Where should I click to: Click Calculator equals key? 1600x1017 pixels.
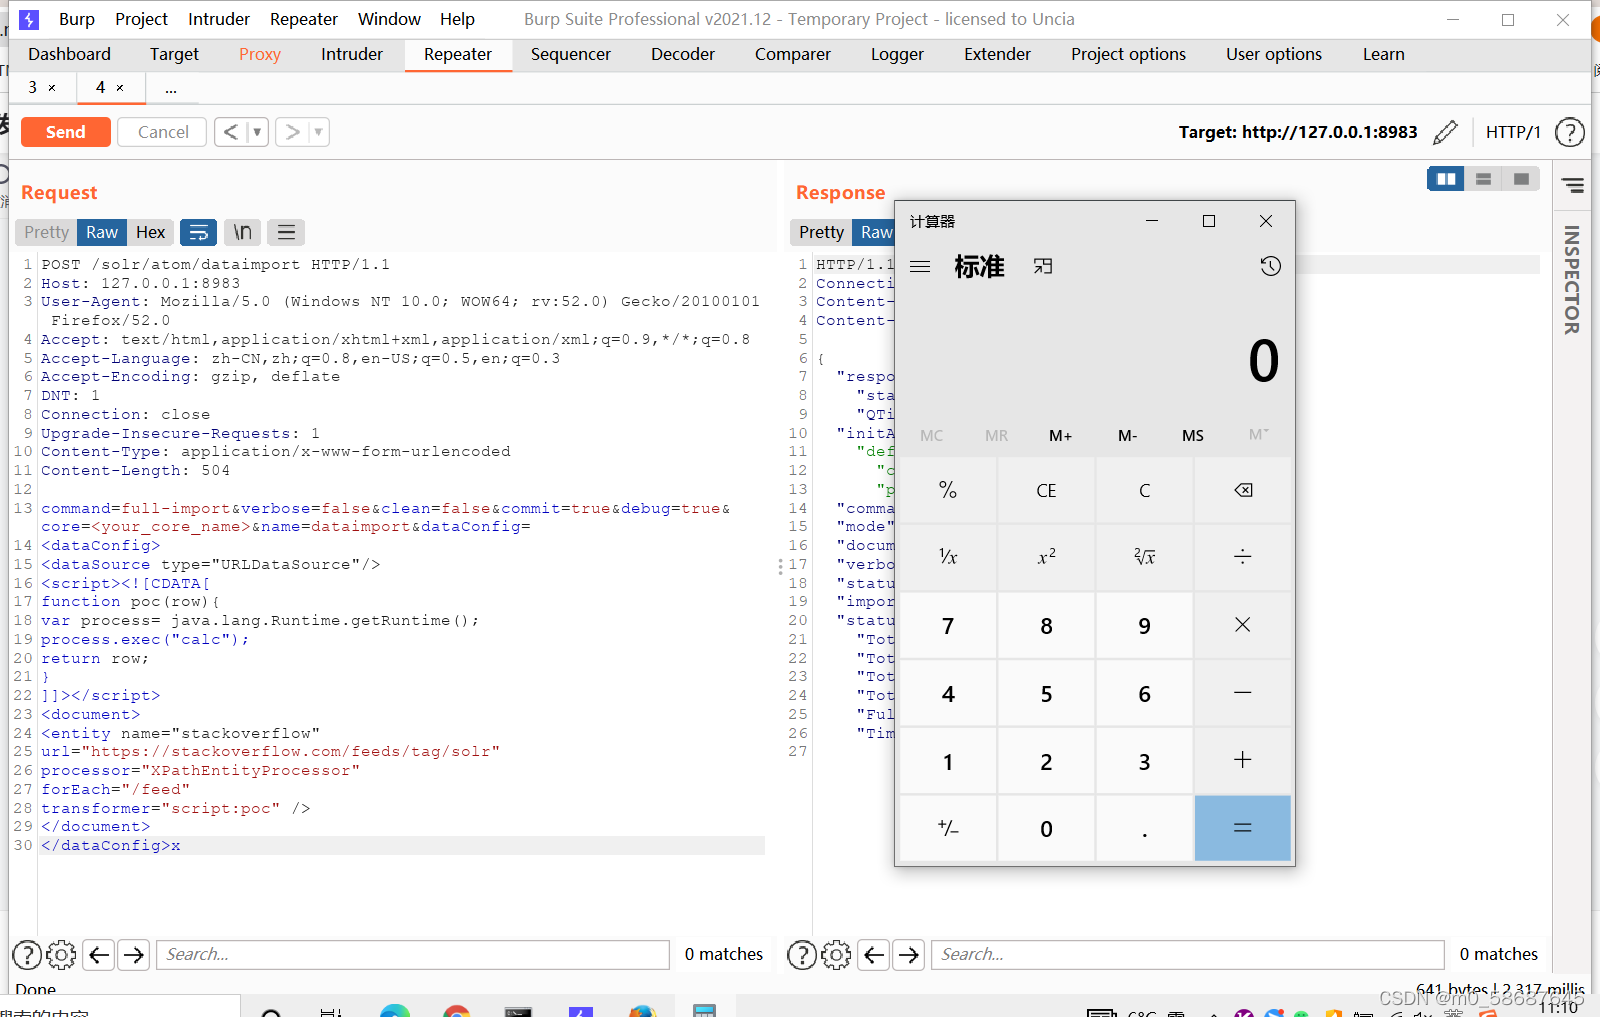1243,828
